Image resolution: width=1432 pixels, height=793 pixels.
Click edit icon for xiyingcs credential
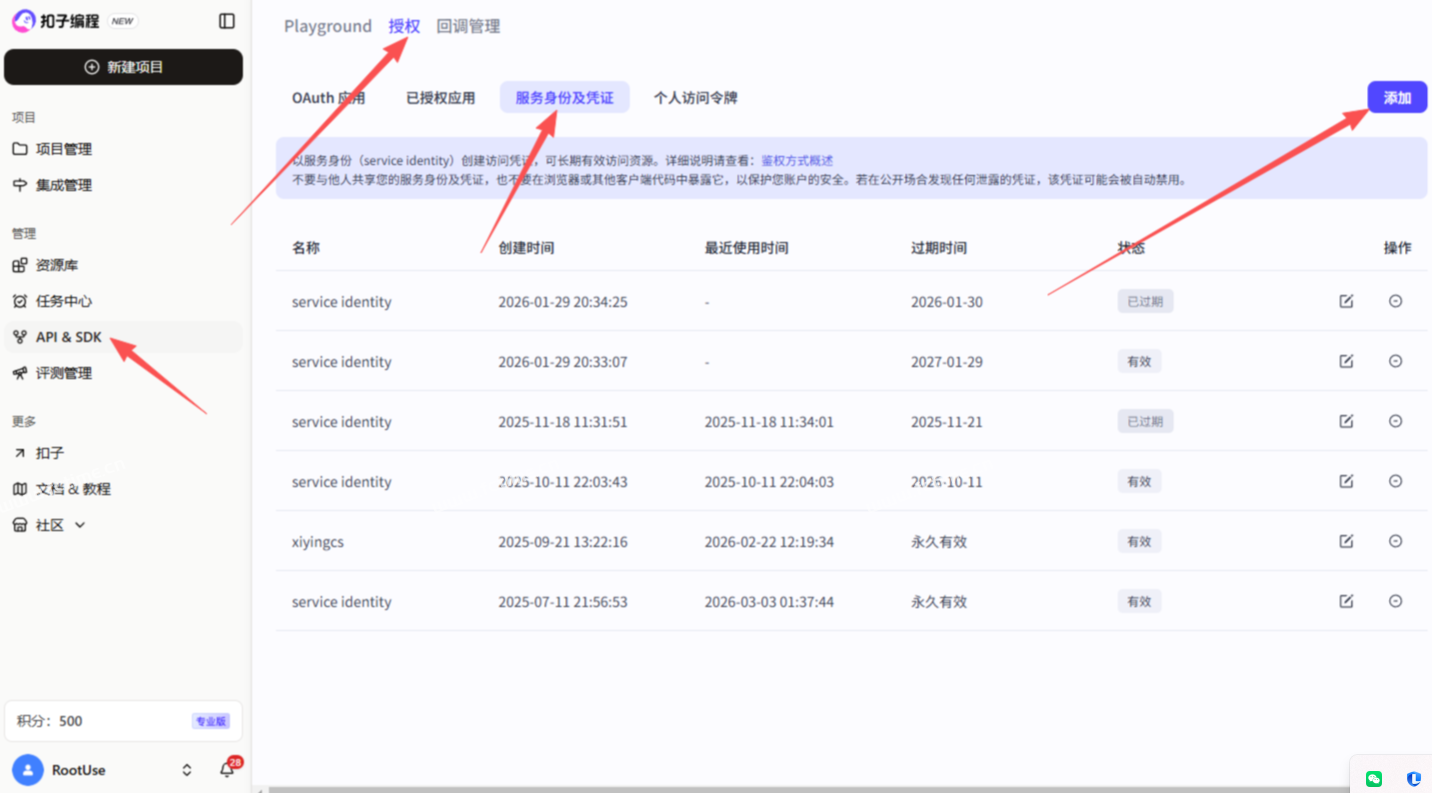click(1346, 541)
